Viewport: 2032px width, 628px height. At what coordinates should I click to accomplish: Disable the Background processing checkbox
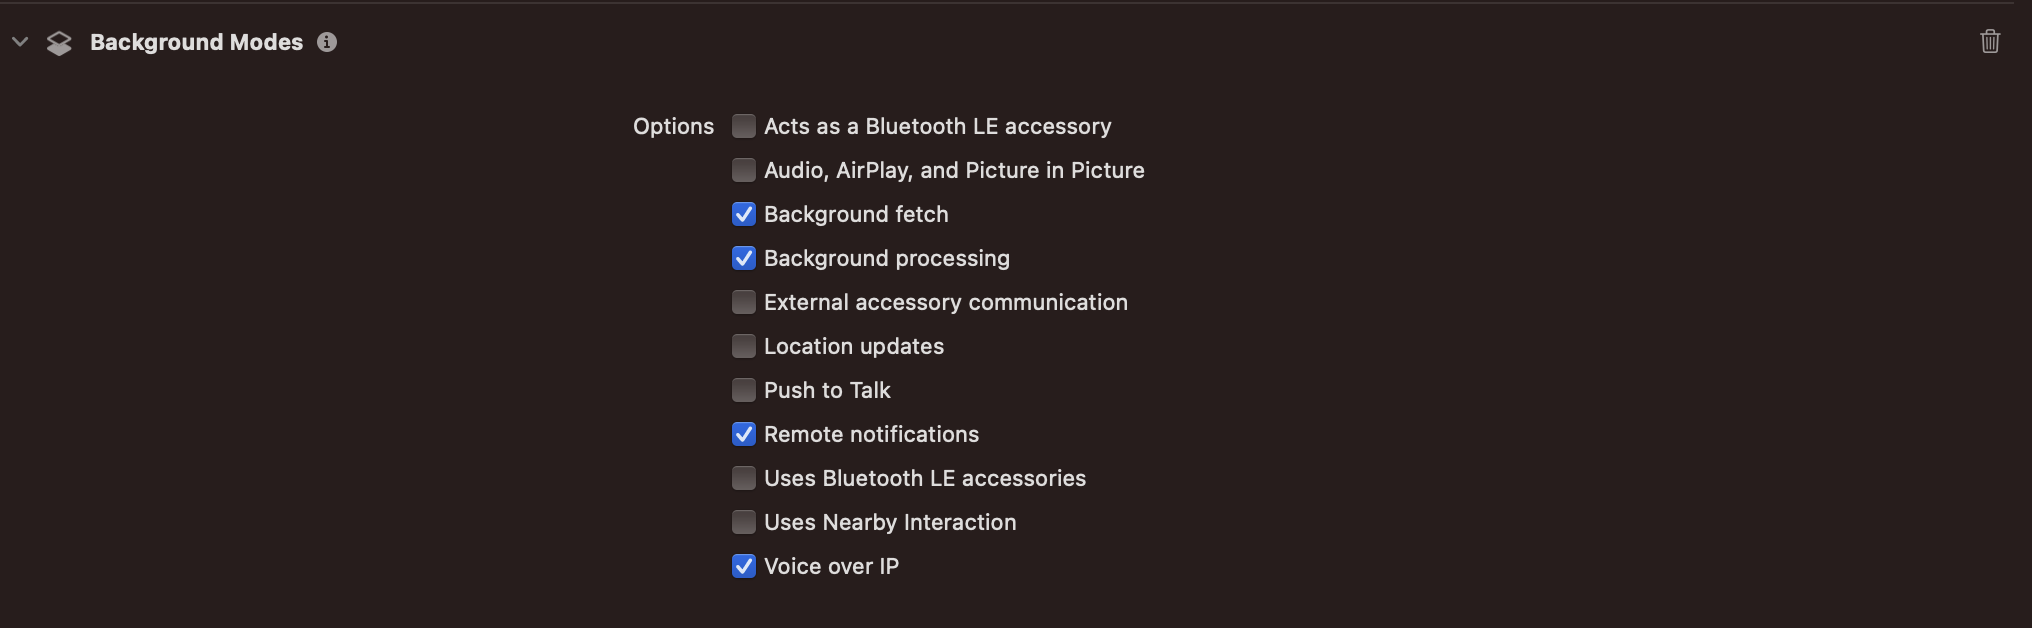[744, 258]
